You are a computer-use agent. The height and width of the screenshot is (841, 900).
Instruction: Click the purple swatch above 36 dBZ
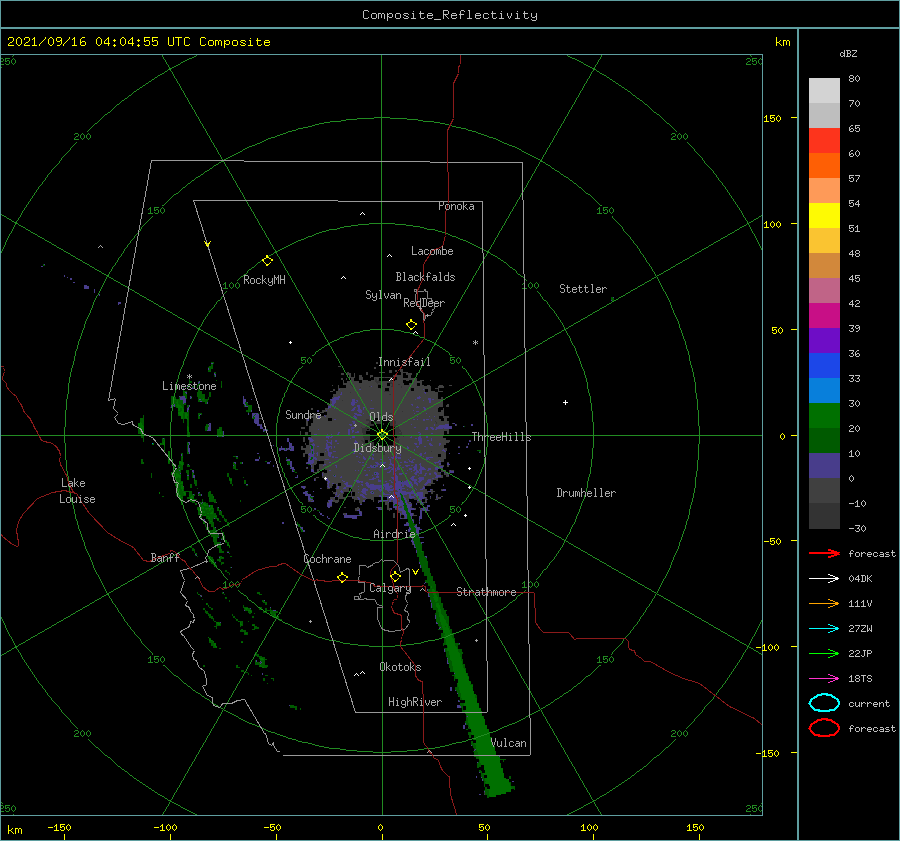[x=824, y=340]
